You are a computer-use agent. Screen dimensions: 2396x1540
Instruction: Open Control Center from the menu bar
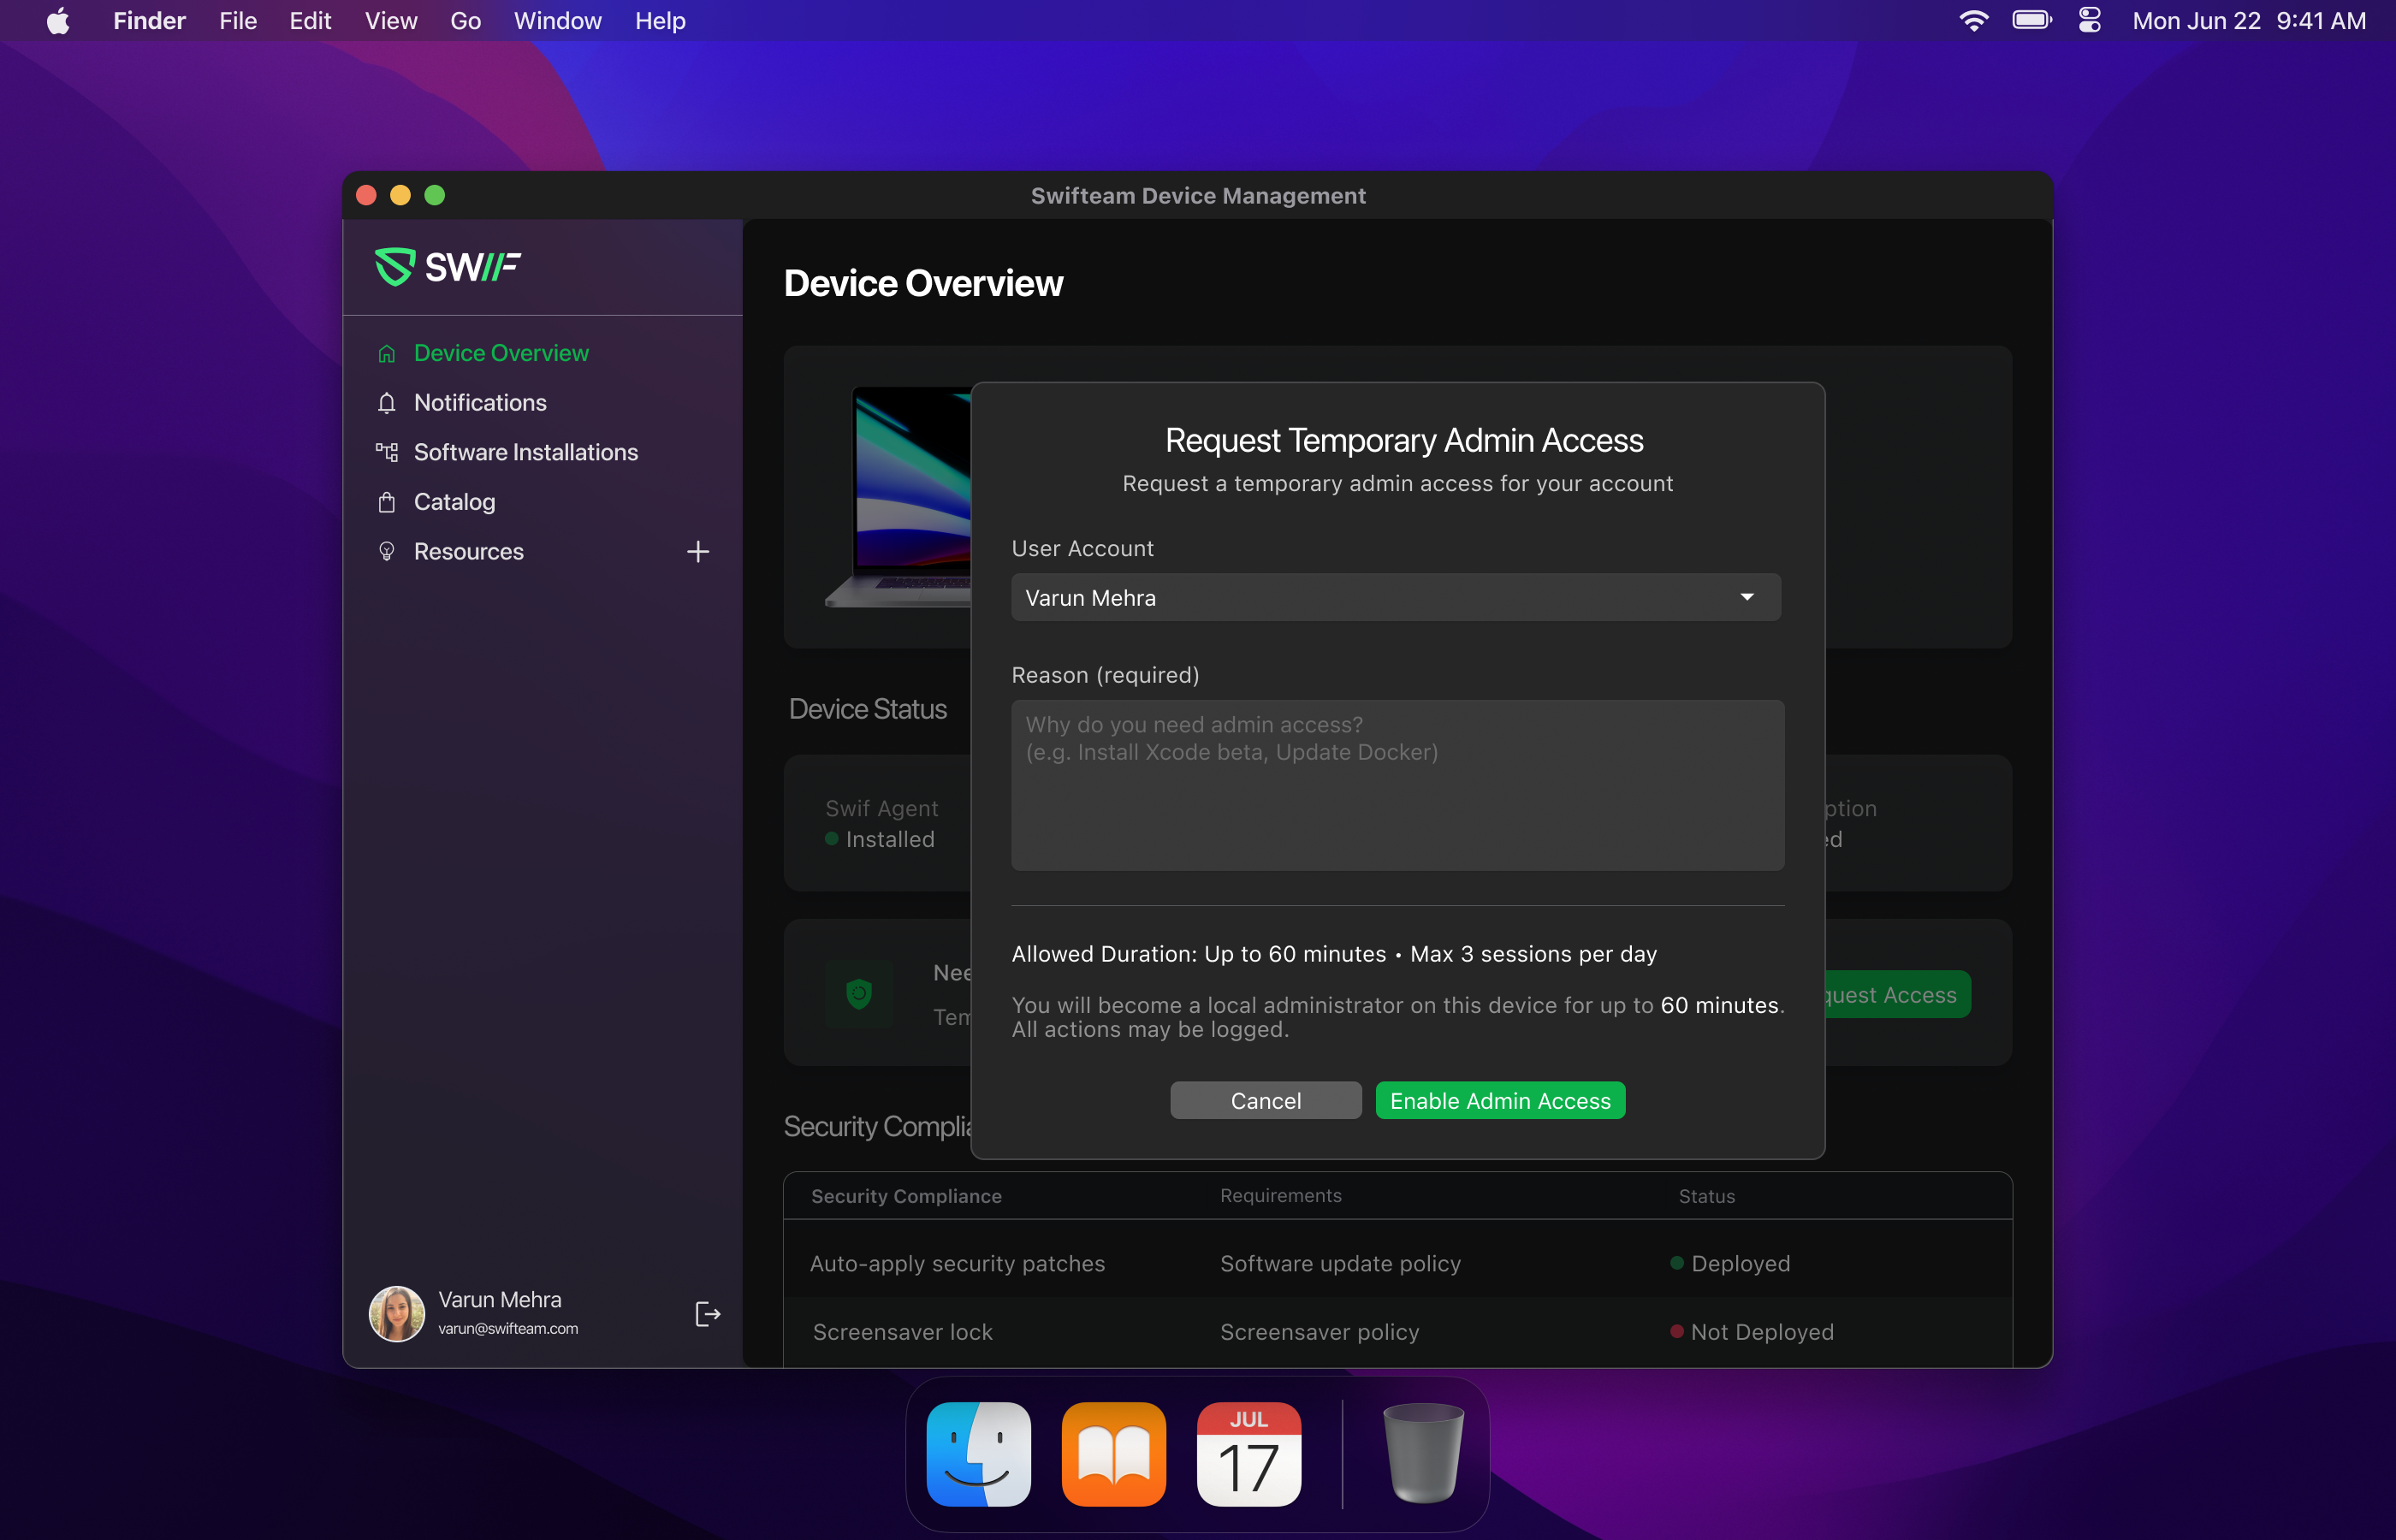2089,21
